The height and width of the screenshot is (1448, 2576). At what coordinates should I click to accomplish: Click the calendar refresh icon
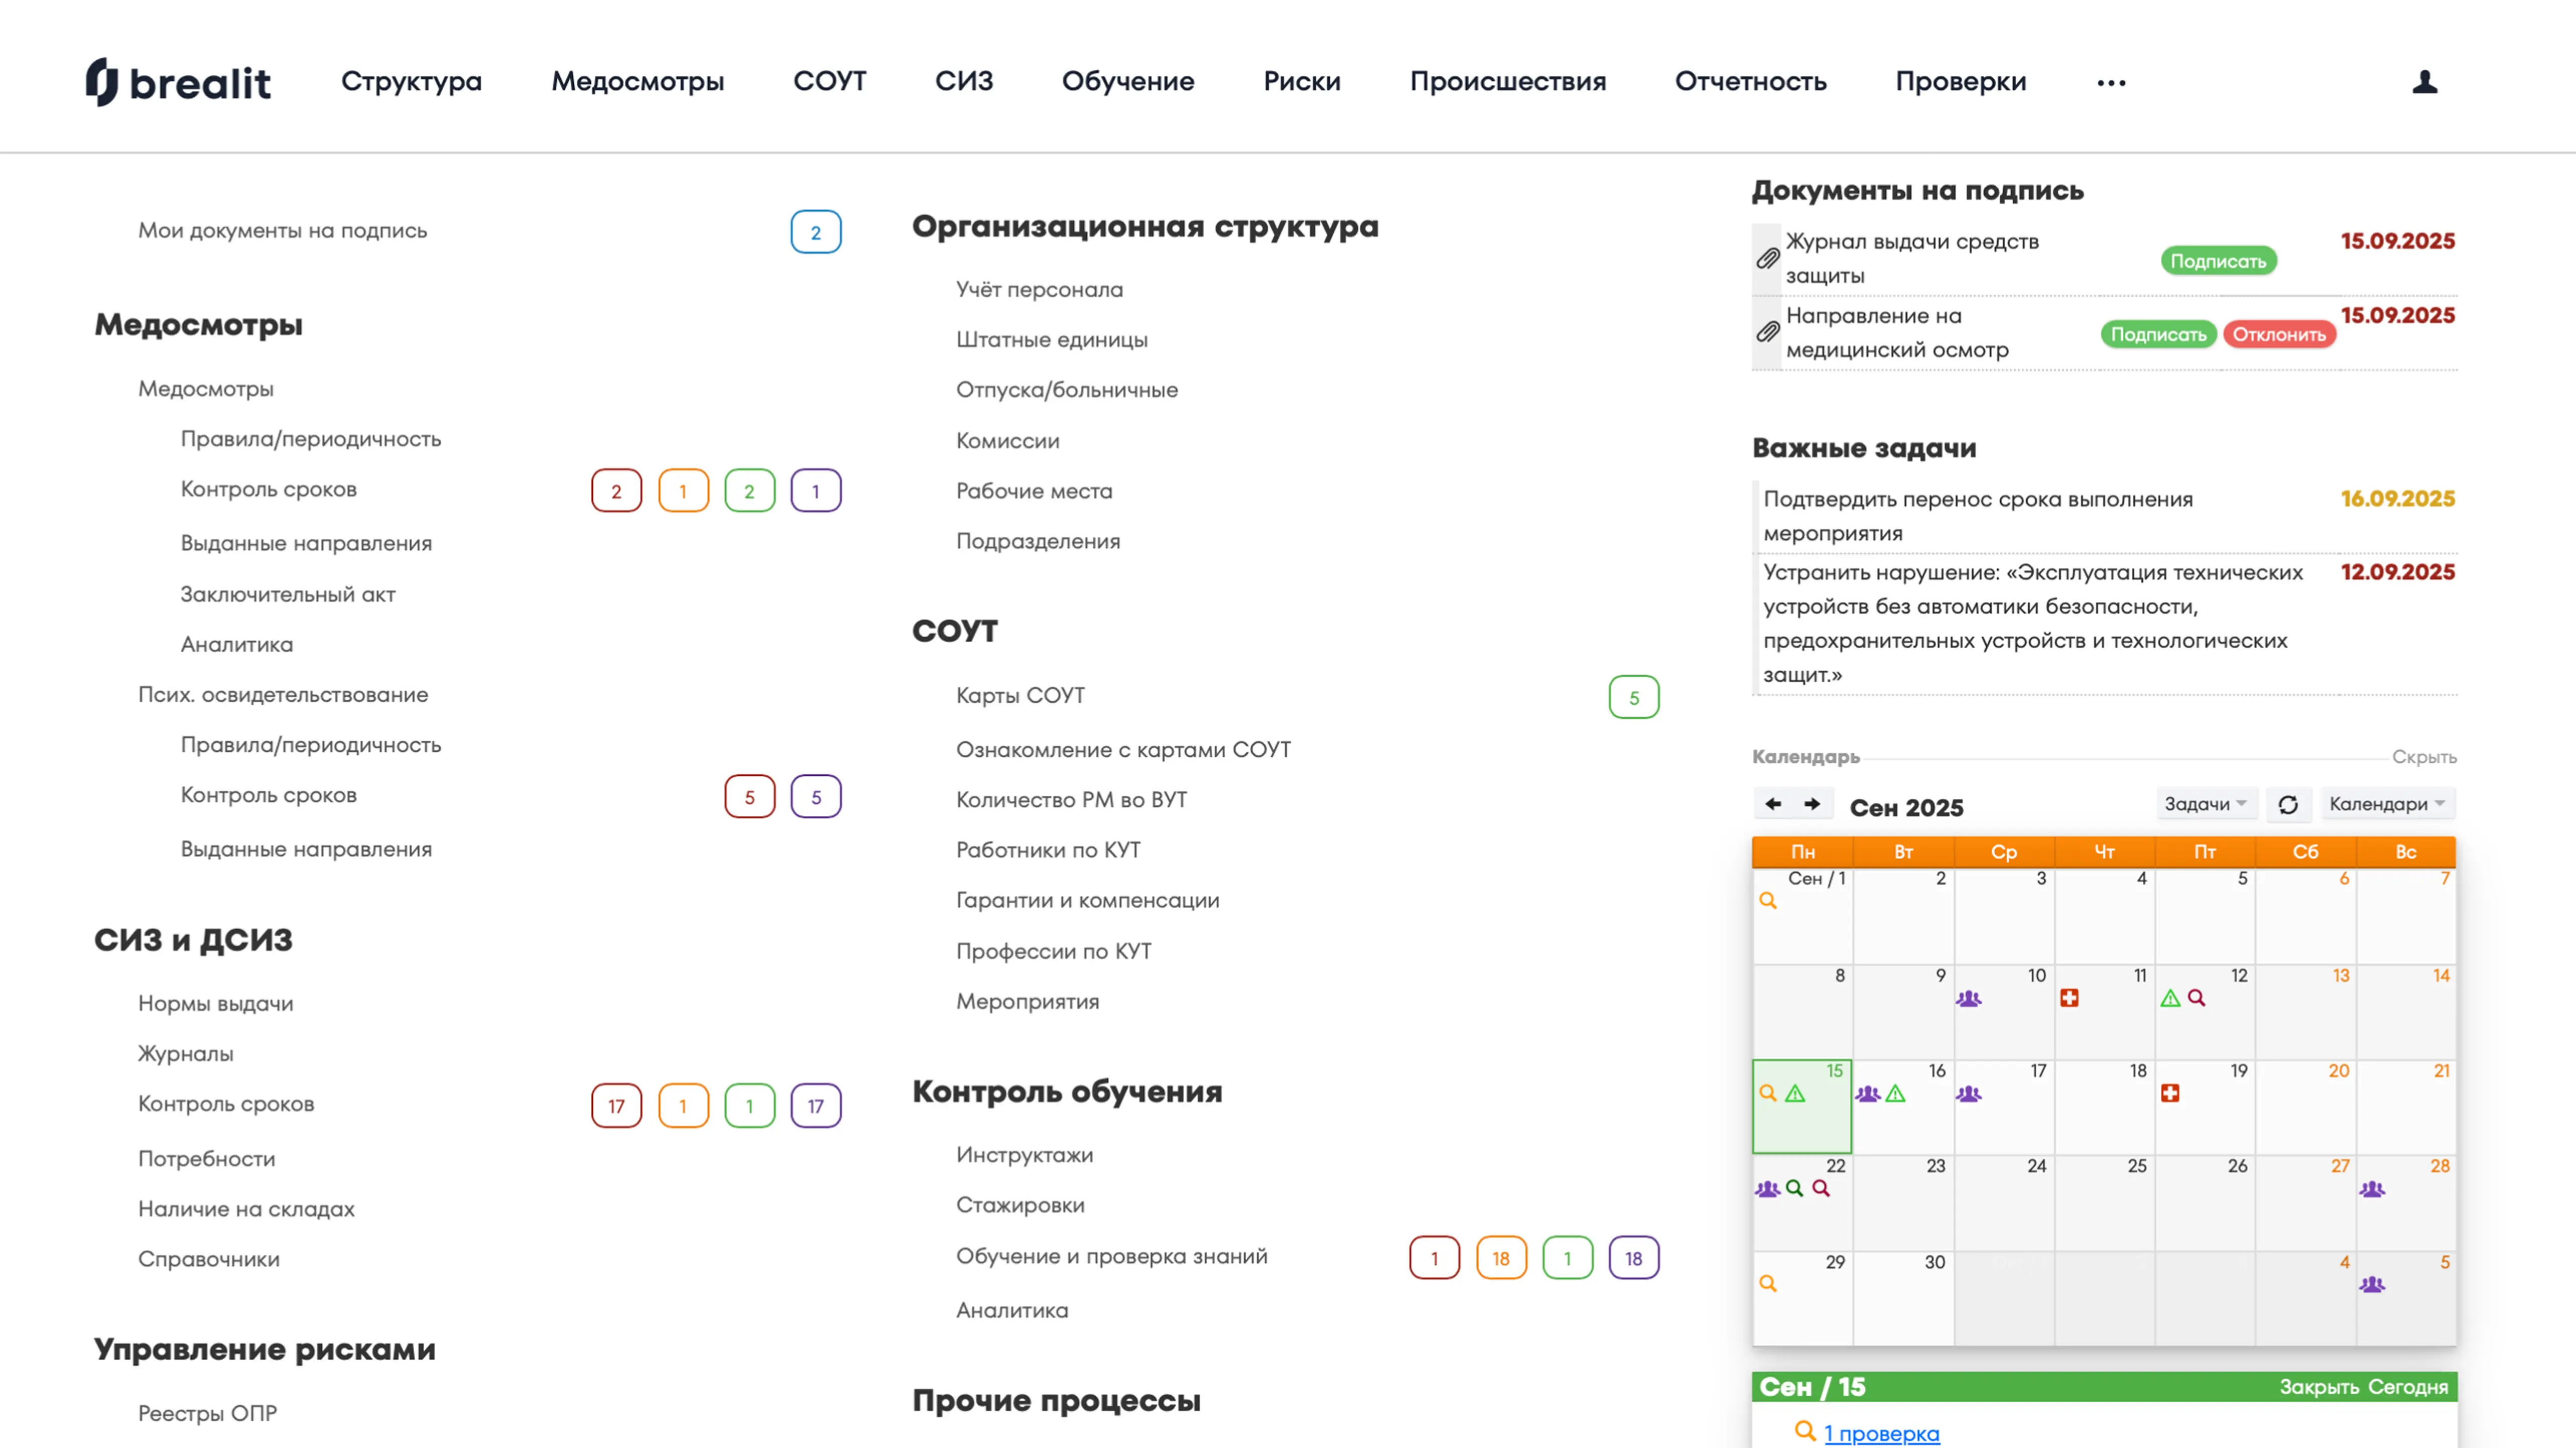(x=2288, y=804)
